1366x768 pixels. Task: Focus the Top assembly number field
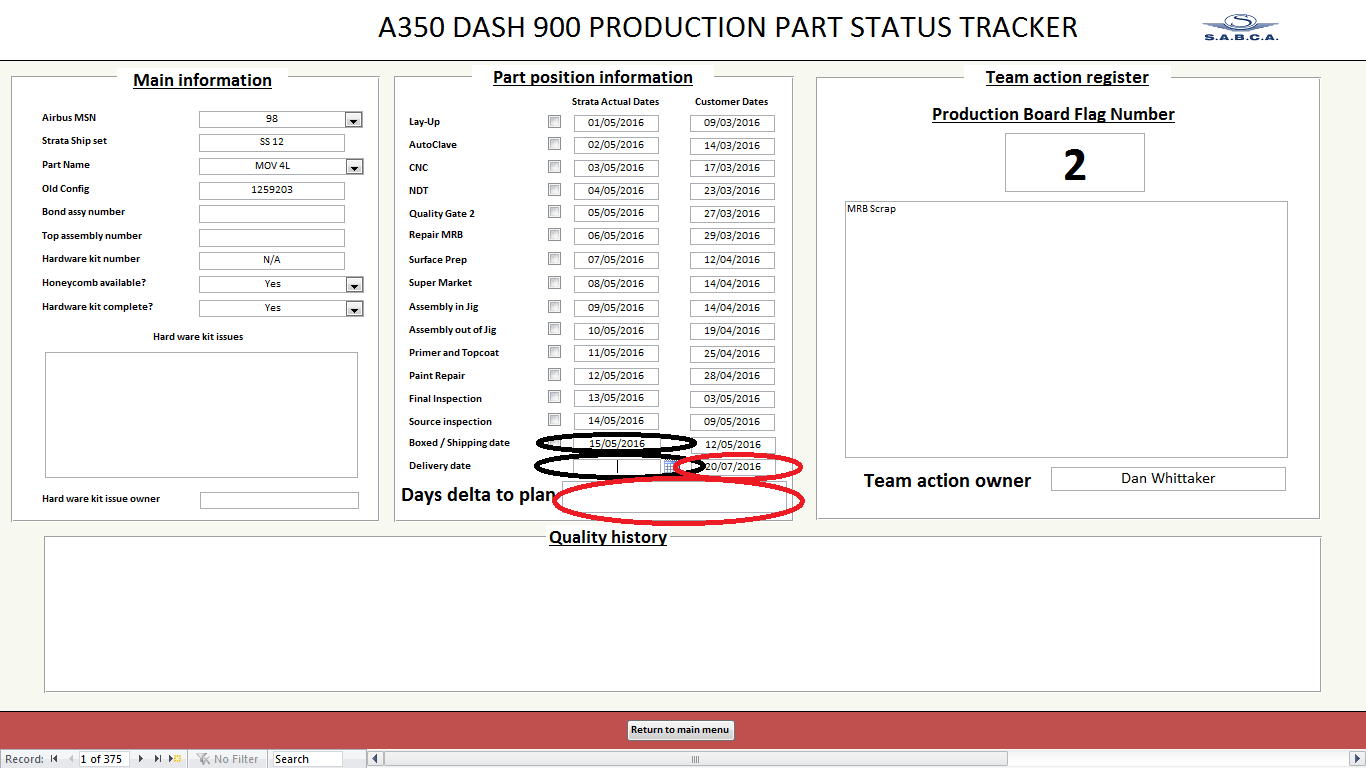click(x=272, y=237)
